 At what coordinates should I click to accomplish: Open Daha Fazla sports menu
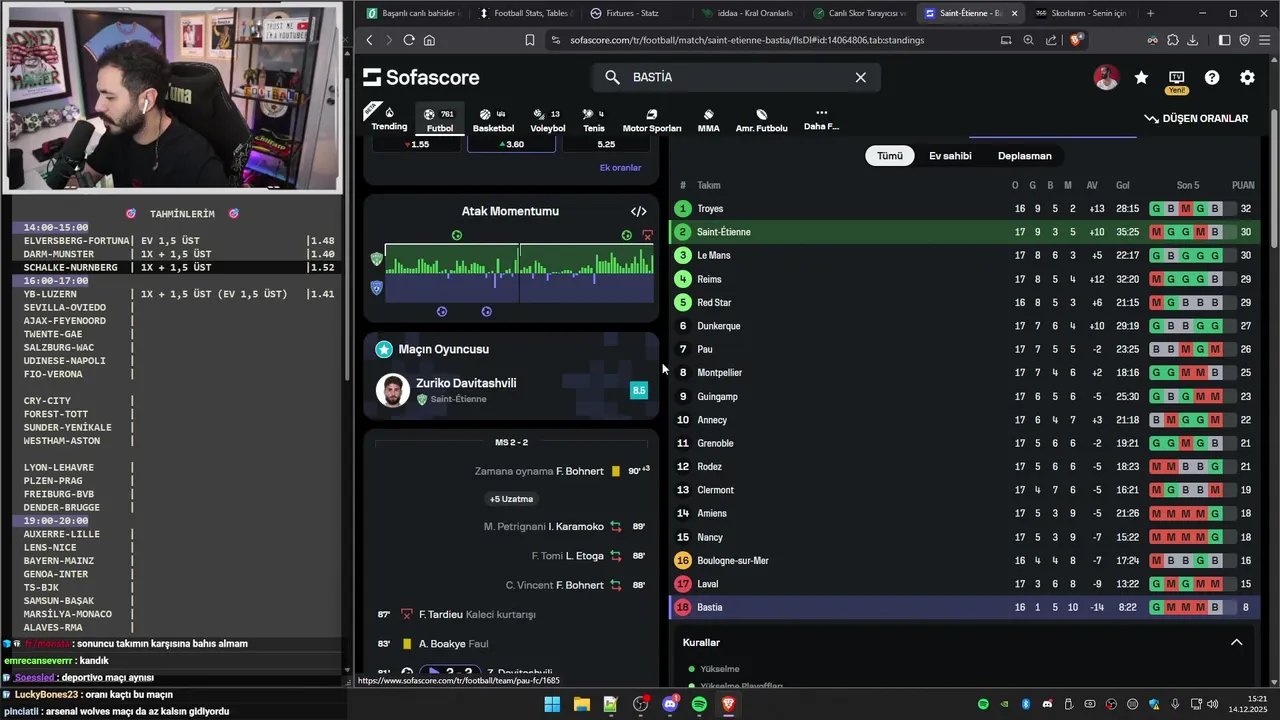pyautogui.click(x=821, y=120)
